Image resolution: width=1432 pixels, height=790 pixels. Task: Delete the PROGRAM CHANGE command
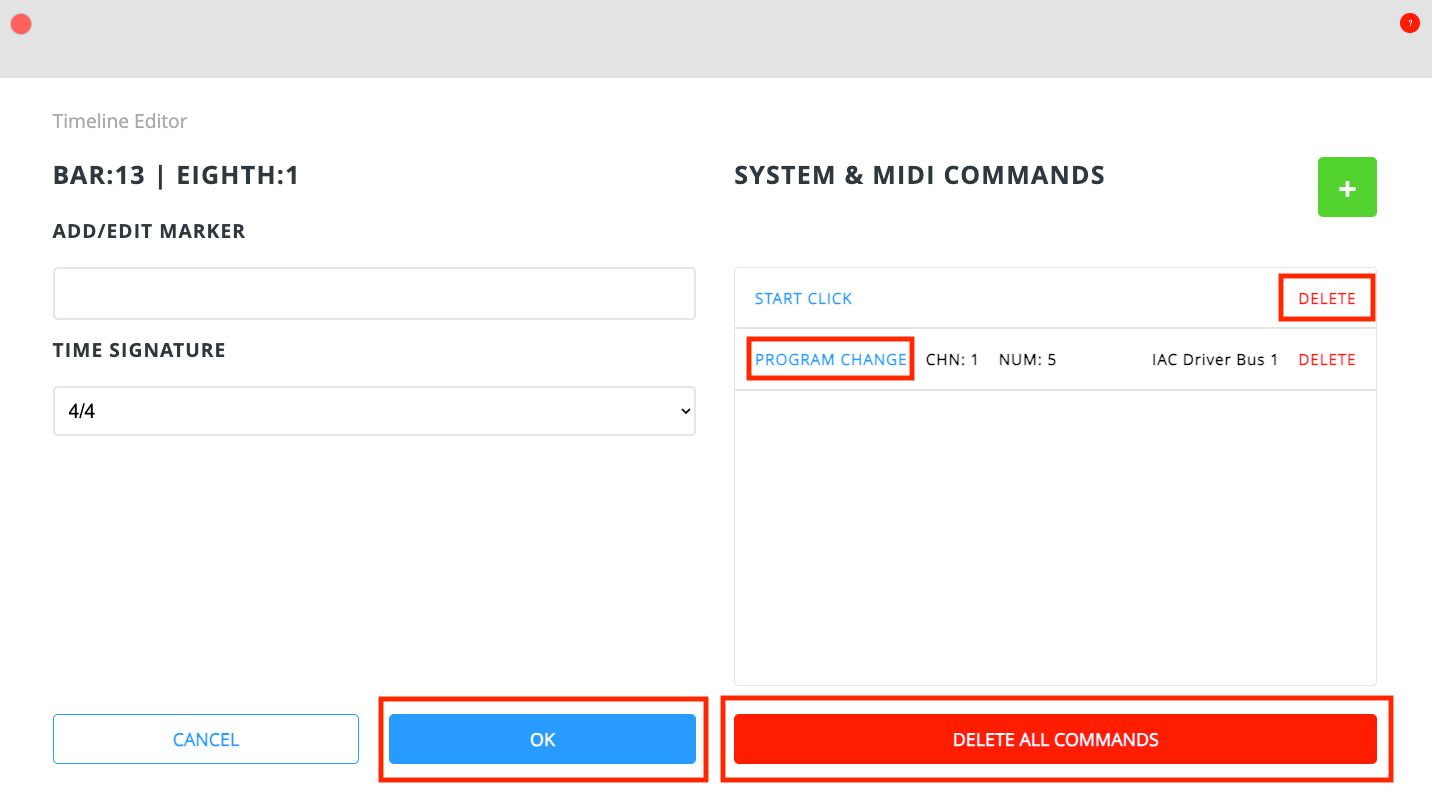click(1326, 360)
